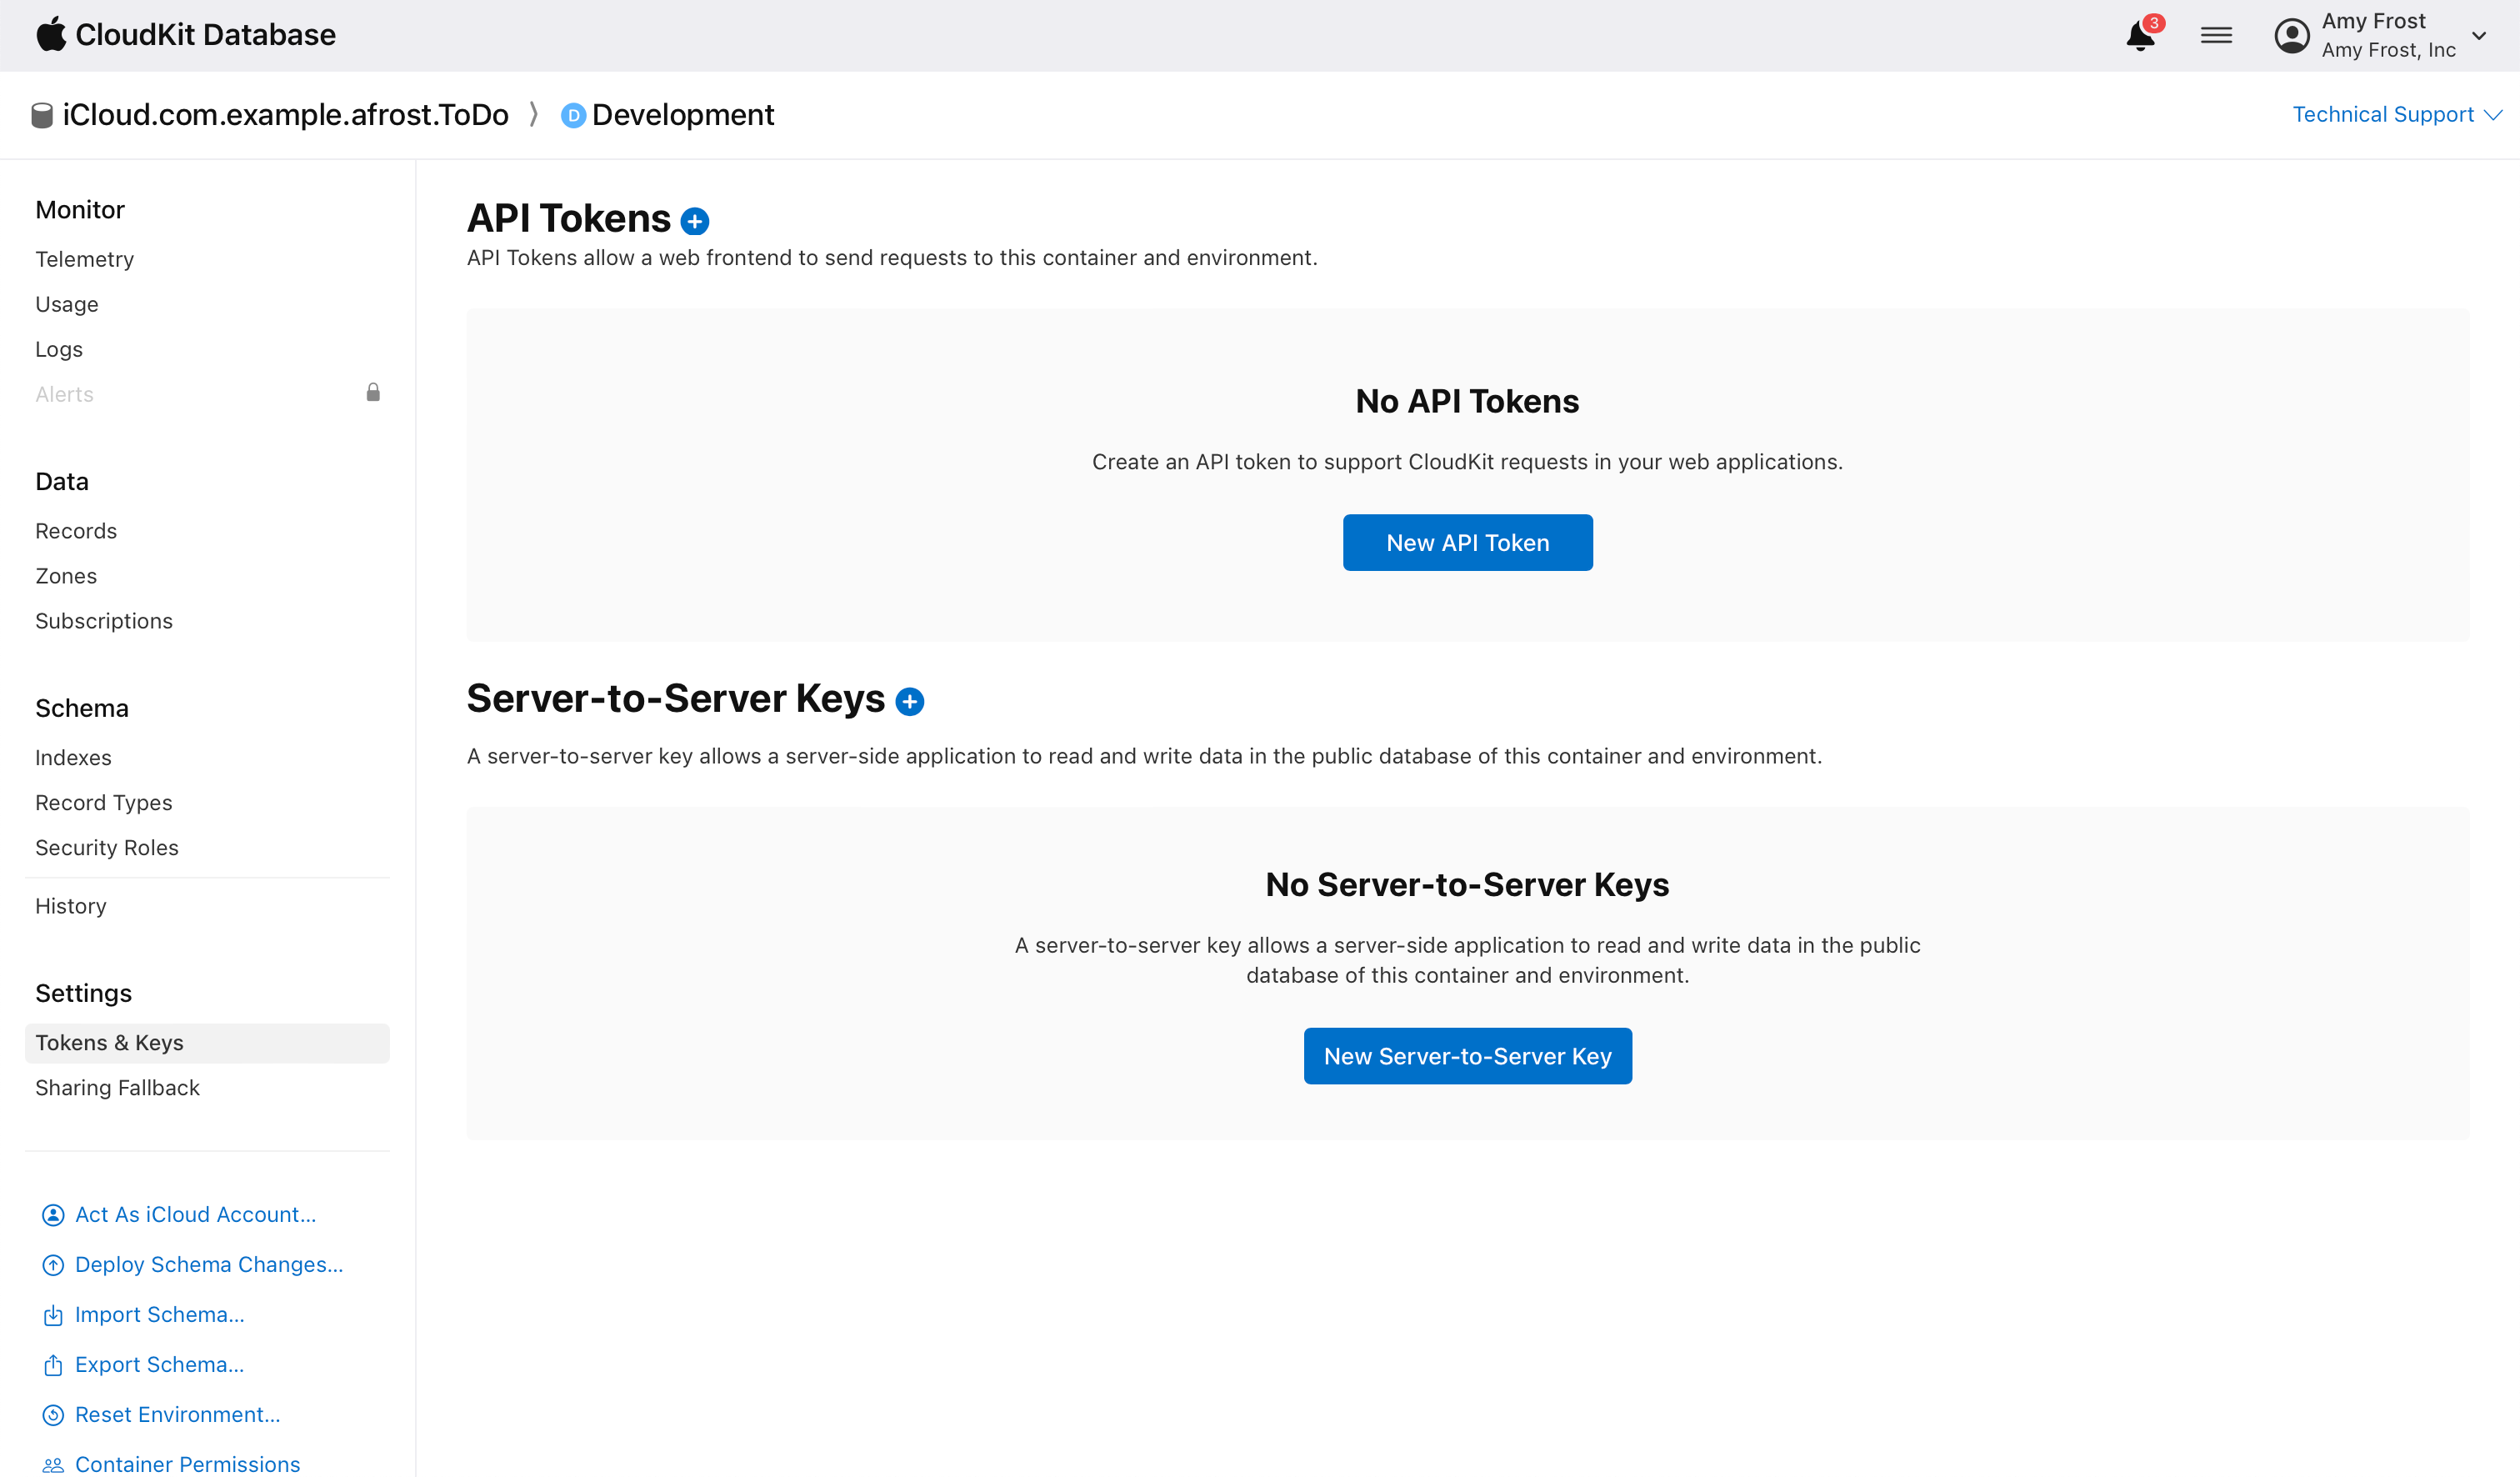This screenshot has width=2520, height=1477.
Task: Open the hamburger menu in the top bar
Action: 2216,34
